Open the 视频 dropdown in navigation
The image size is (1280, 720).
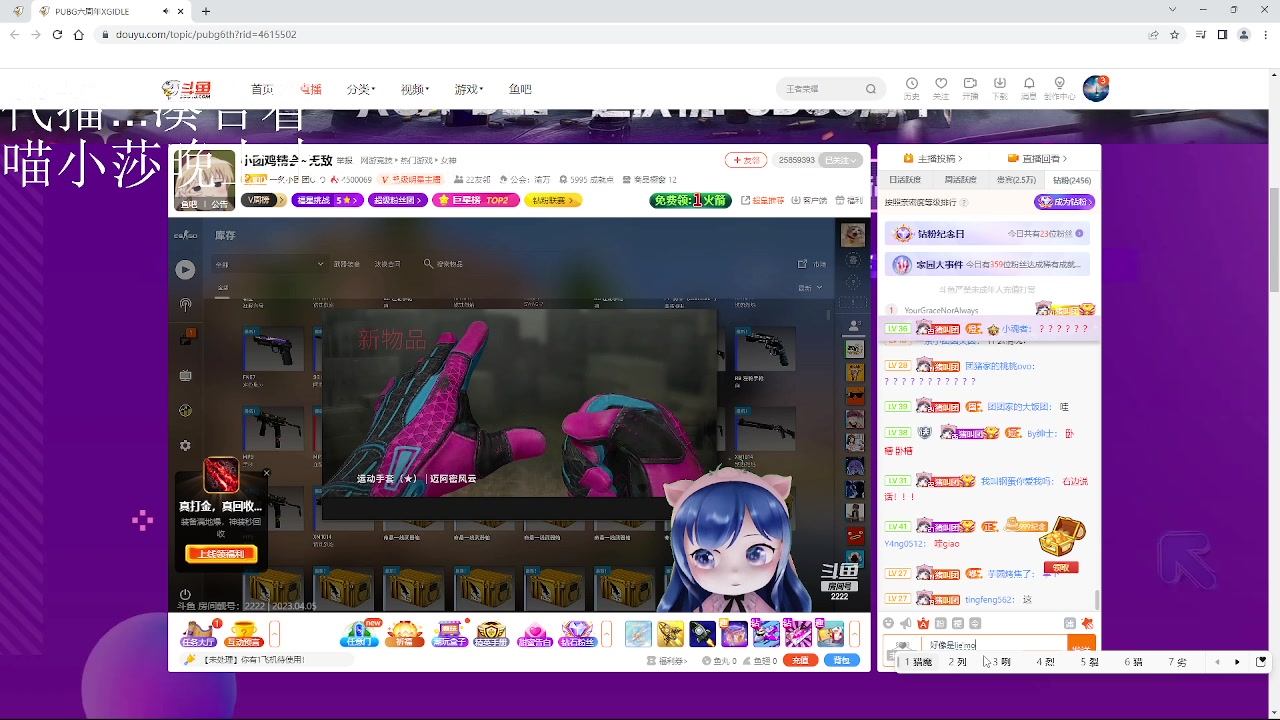(x=414, y=89)
